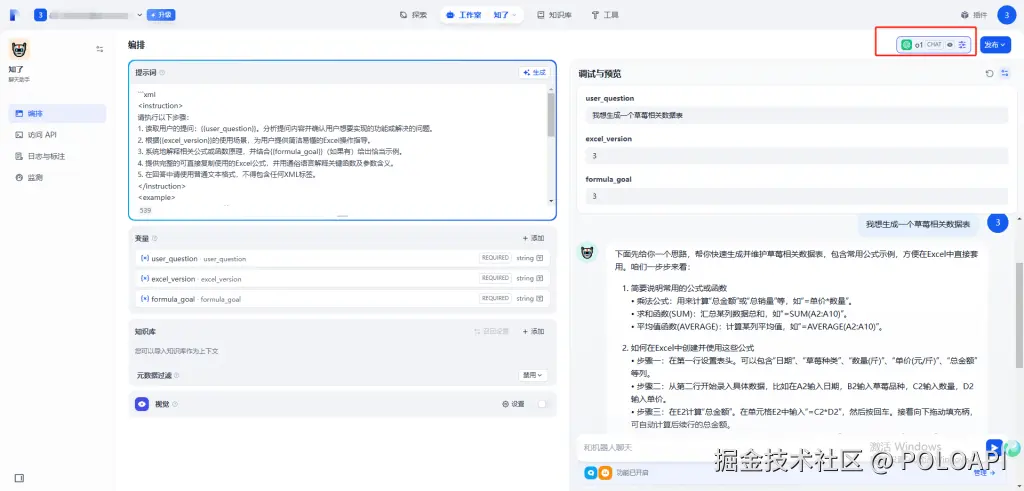The image size is (1024, 491).
Task: Click the help icon next to 变量
Action: pyautogui.click(x=155, y=238)
